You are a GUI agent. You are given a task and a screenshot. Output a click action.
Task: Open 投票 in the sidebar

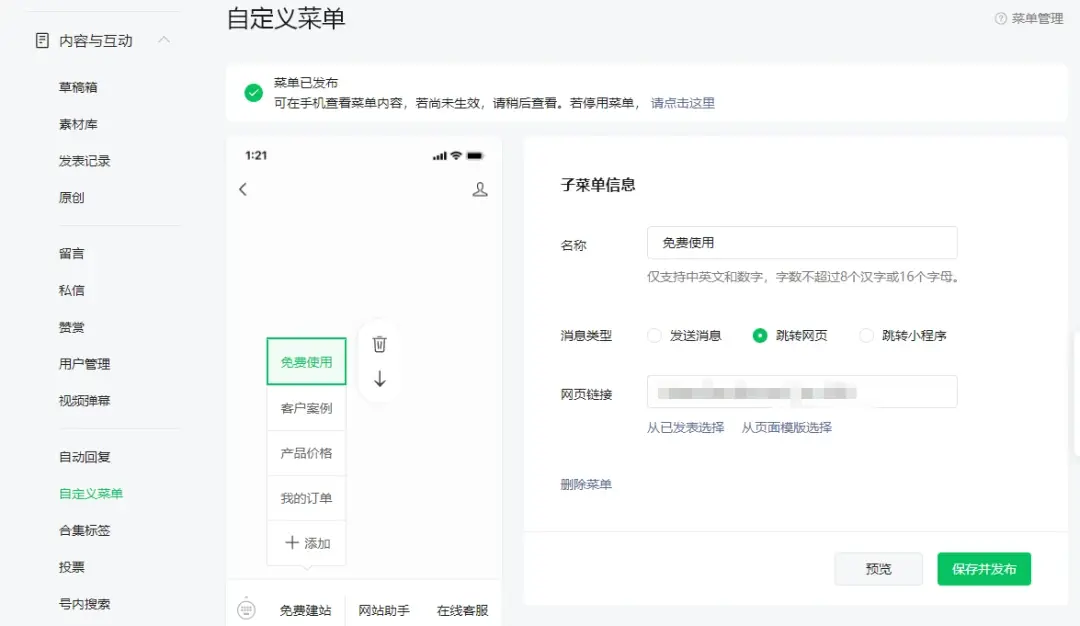(72, 567)
